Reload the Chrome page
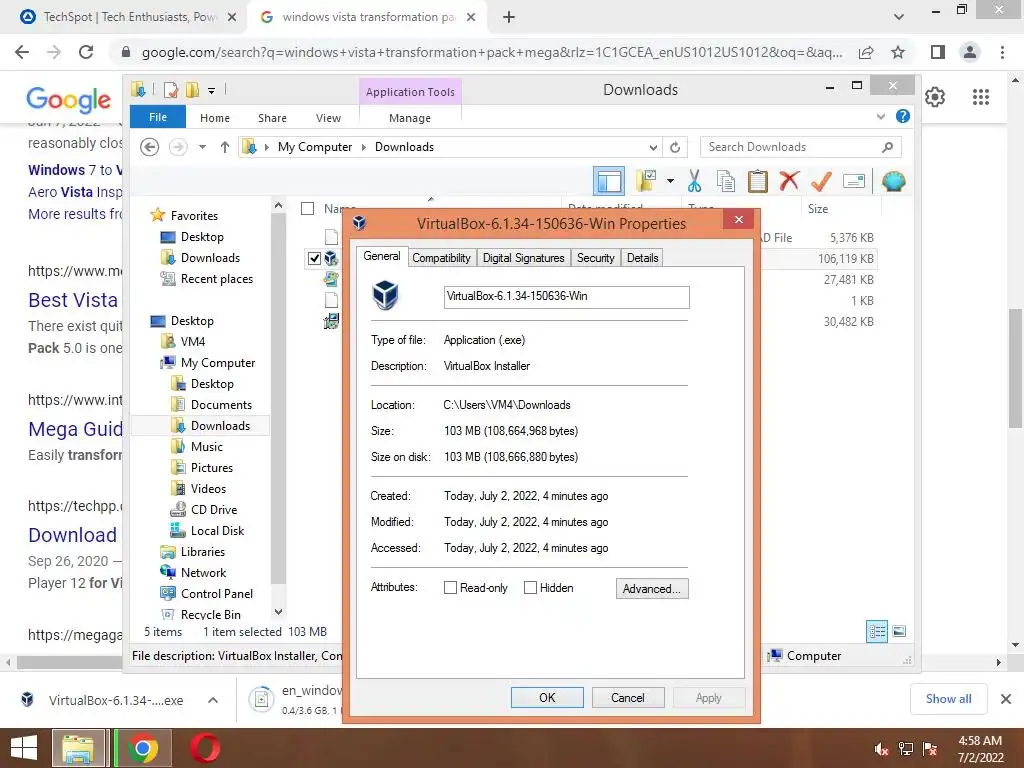The width and height of the screenshot is (1024, 768). pos(86,52)
